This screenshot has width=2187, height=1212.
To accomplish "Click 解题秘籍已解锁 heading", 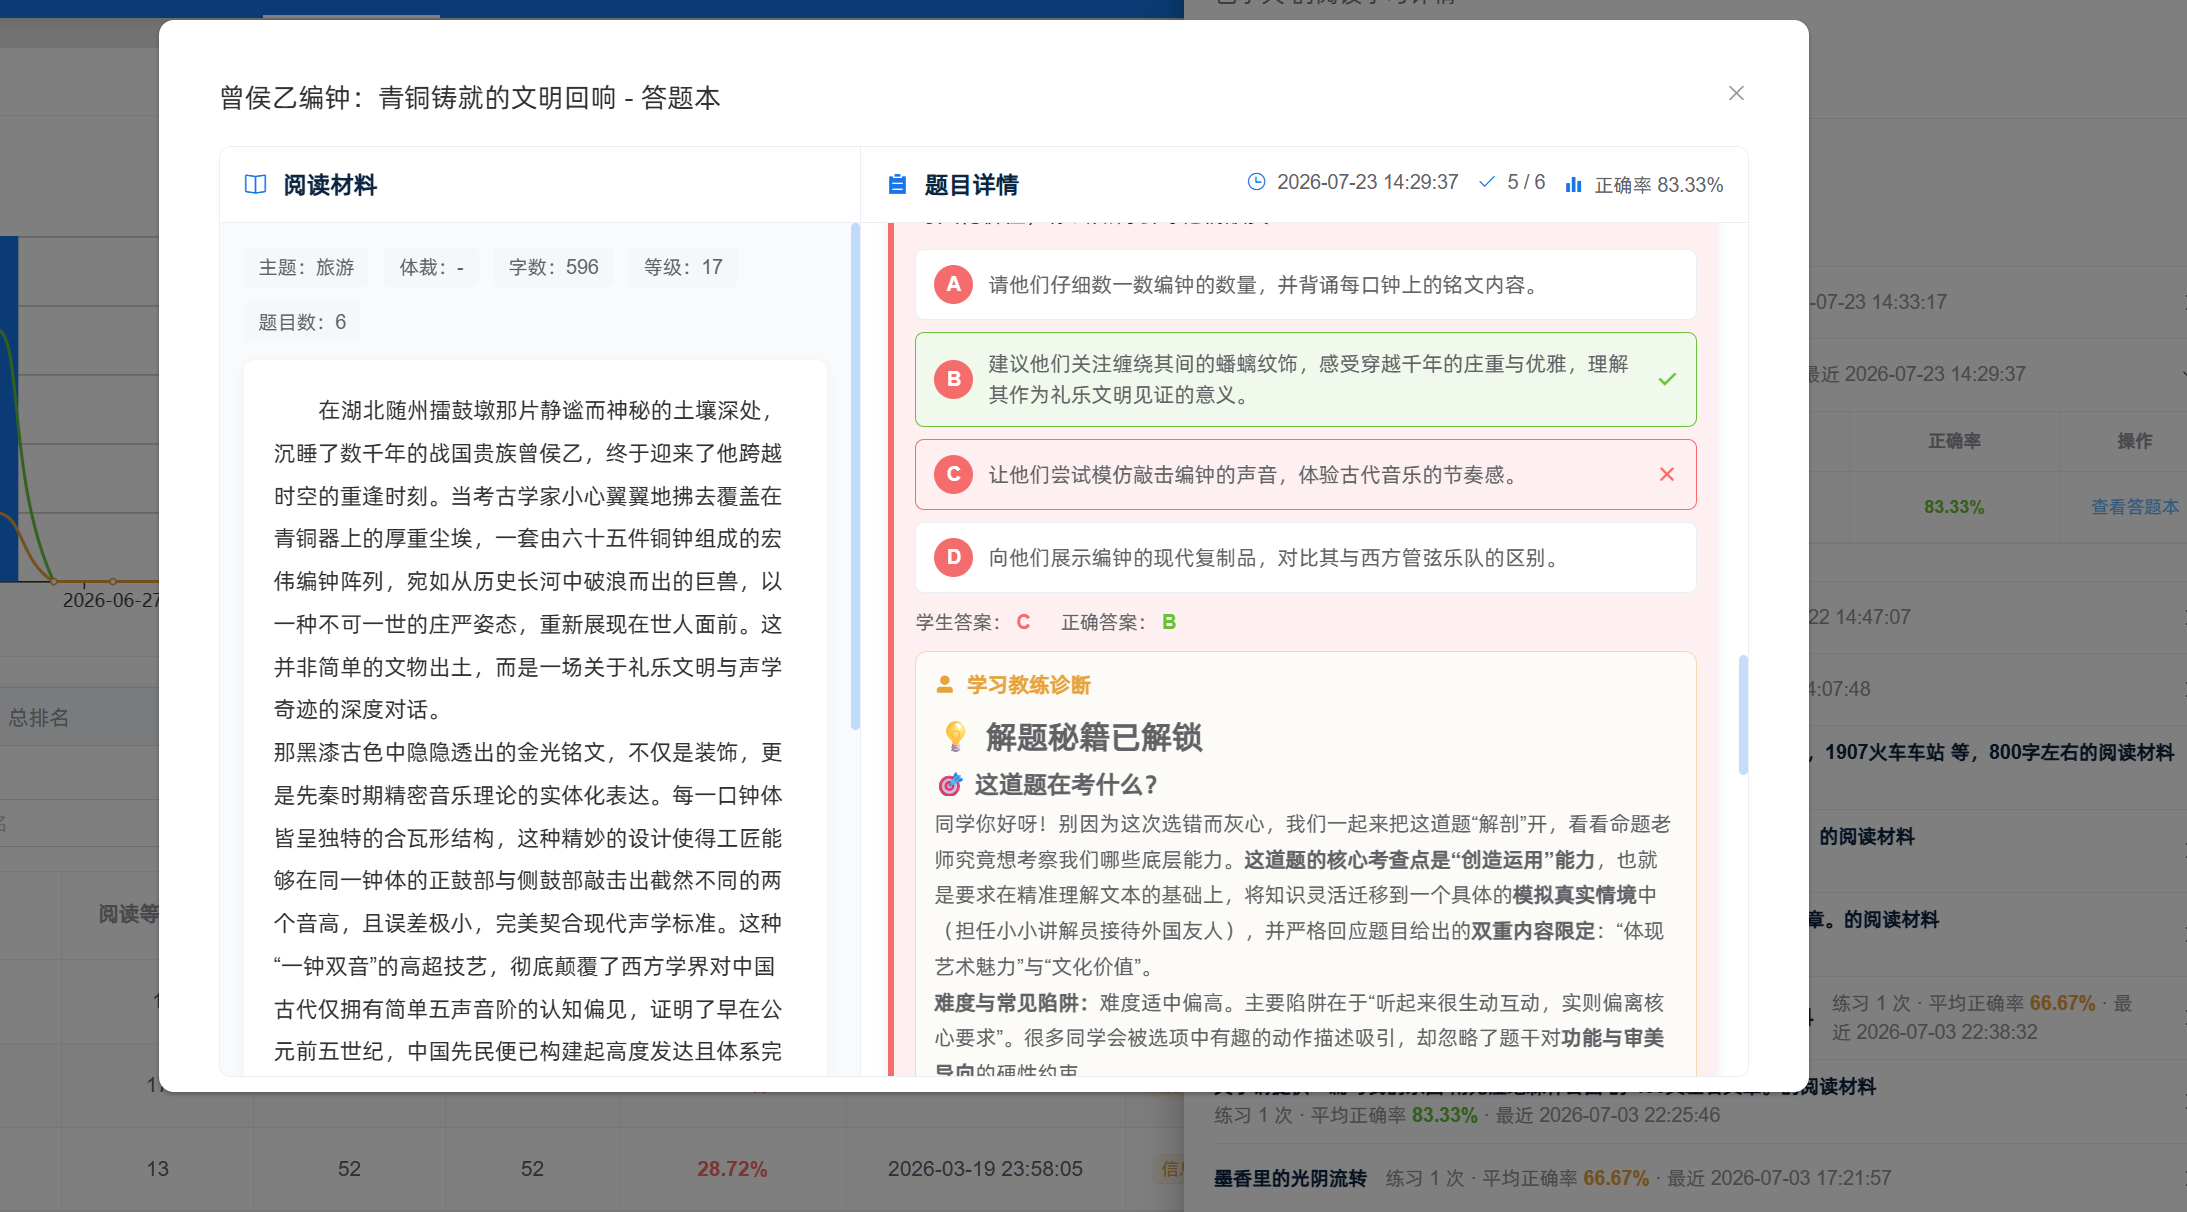I will click(x=1094, y=737).
